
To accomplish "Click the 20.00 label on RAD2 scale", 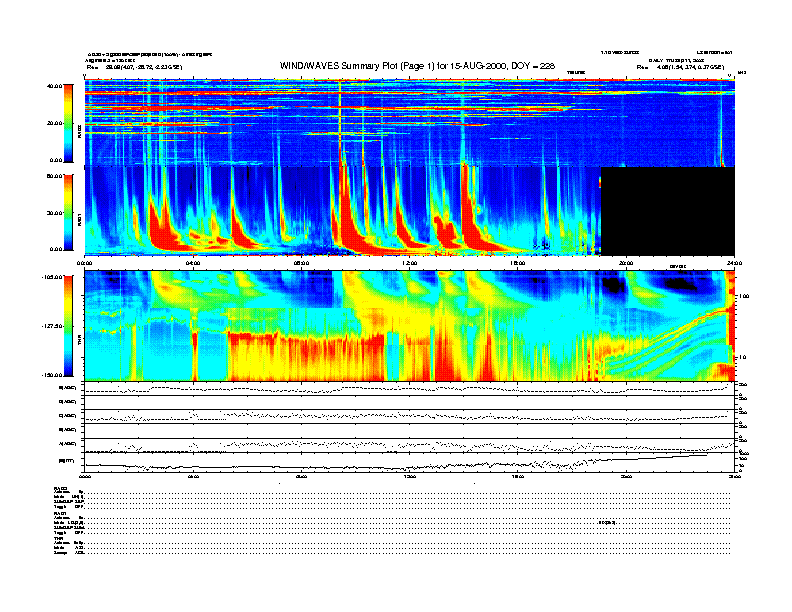I will coord(55,123).
